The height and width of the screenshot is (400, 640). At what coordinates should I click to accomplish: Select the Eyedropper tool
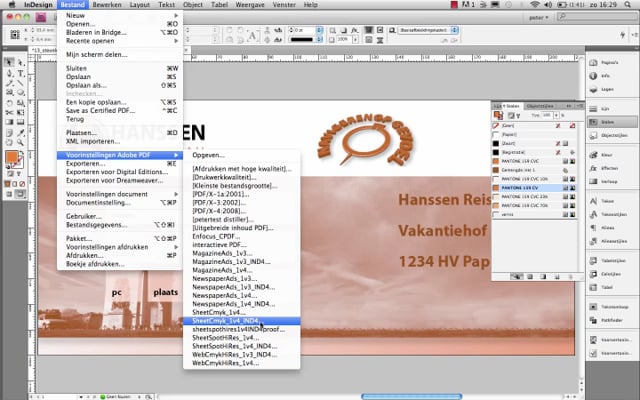[x=20, y=133]
